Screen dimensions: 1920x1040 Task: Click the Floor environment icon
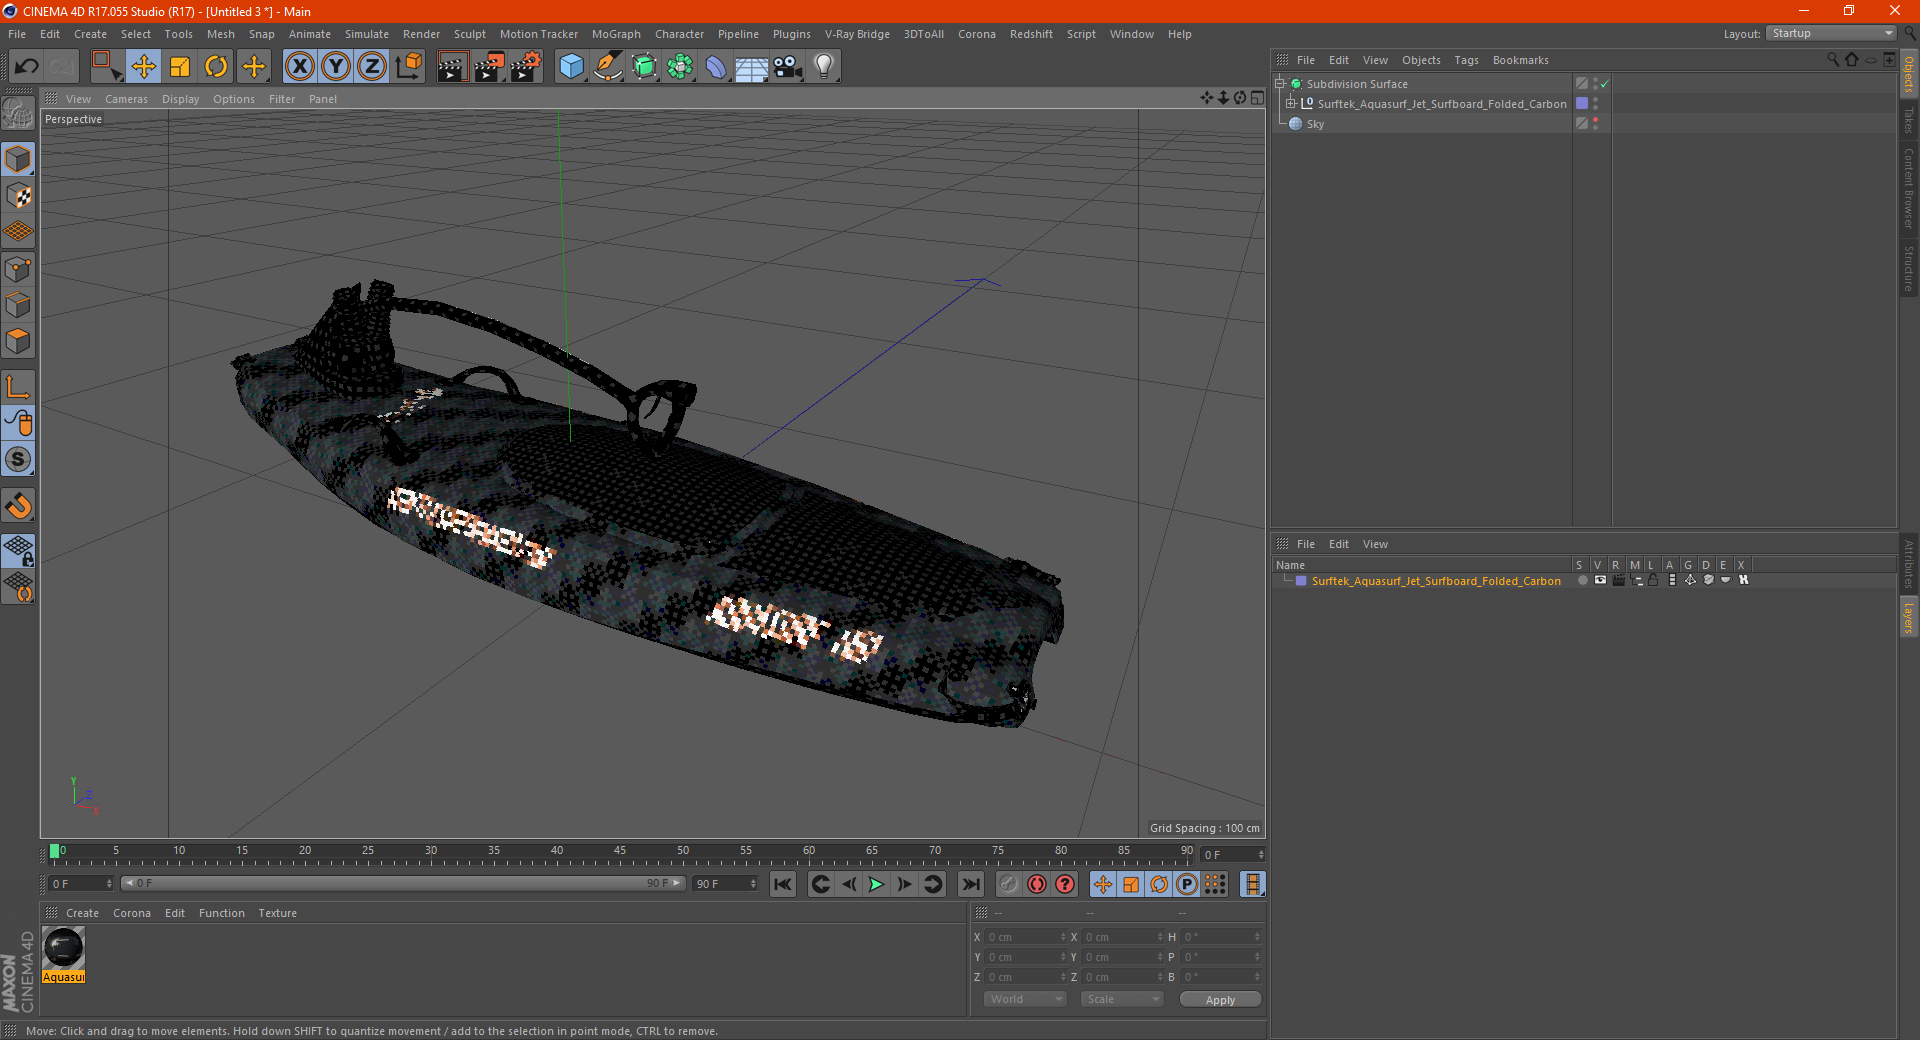point(751,67)
